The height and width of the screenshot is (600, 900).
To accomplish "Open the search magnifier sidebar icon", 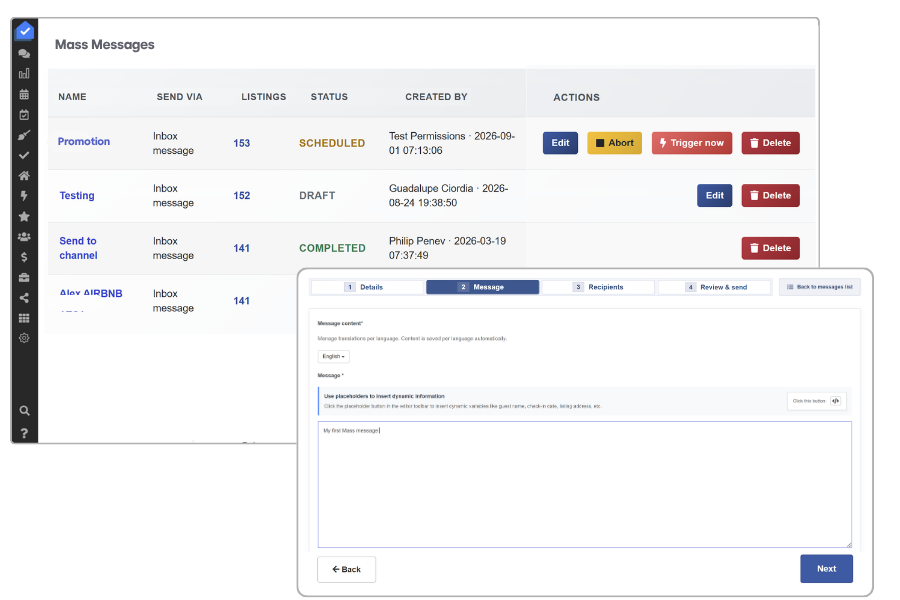I will point(24,411).
